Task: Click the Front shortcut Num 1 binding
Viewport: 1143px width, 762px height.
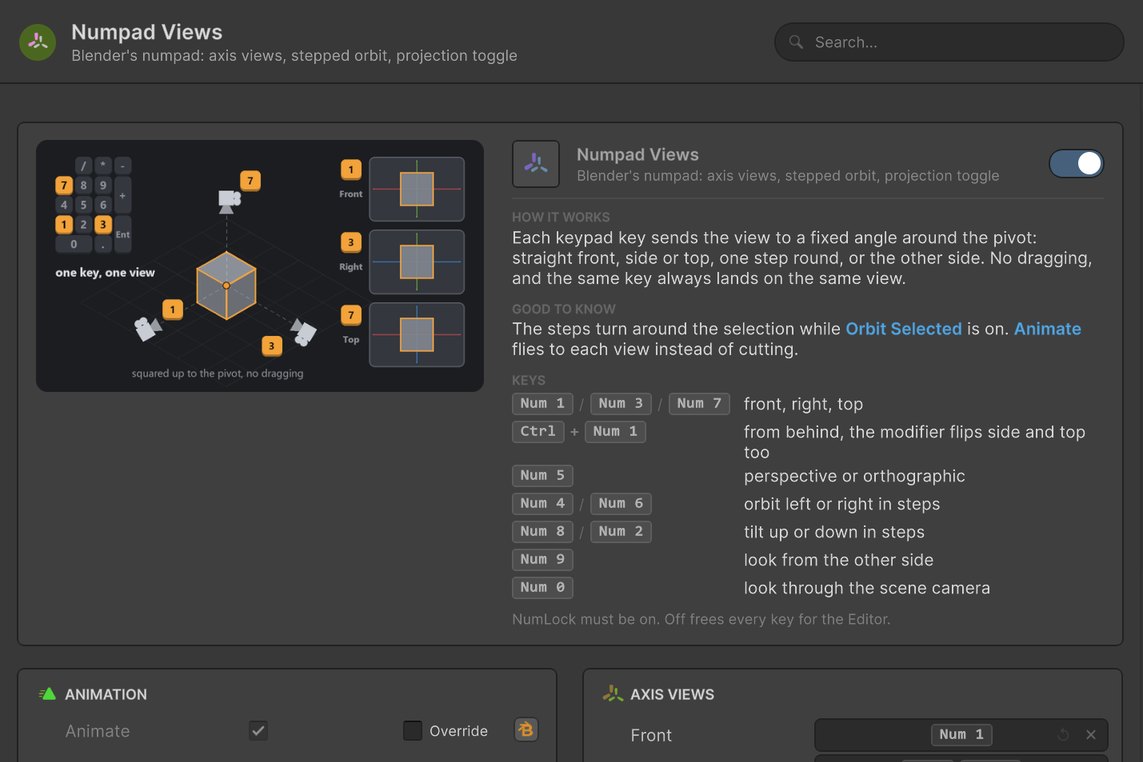Action: tap(961, 735)
